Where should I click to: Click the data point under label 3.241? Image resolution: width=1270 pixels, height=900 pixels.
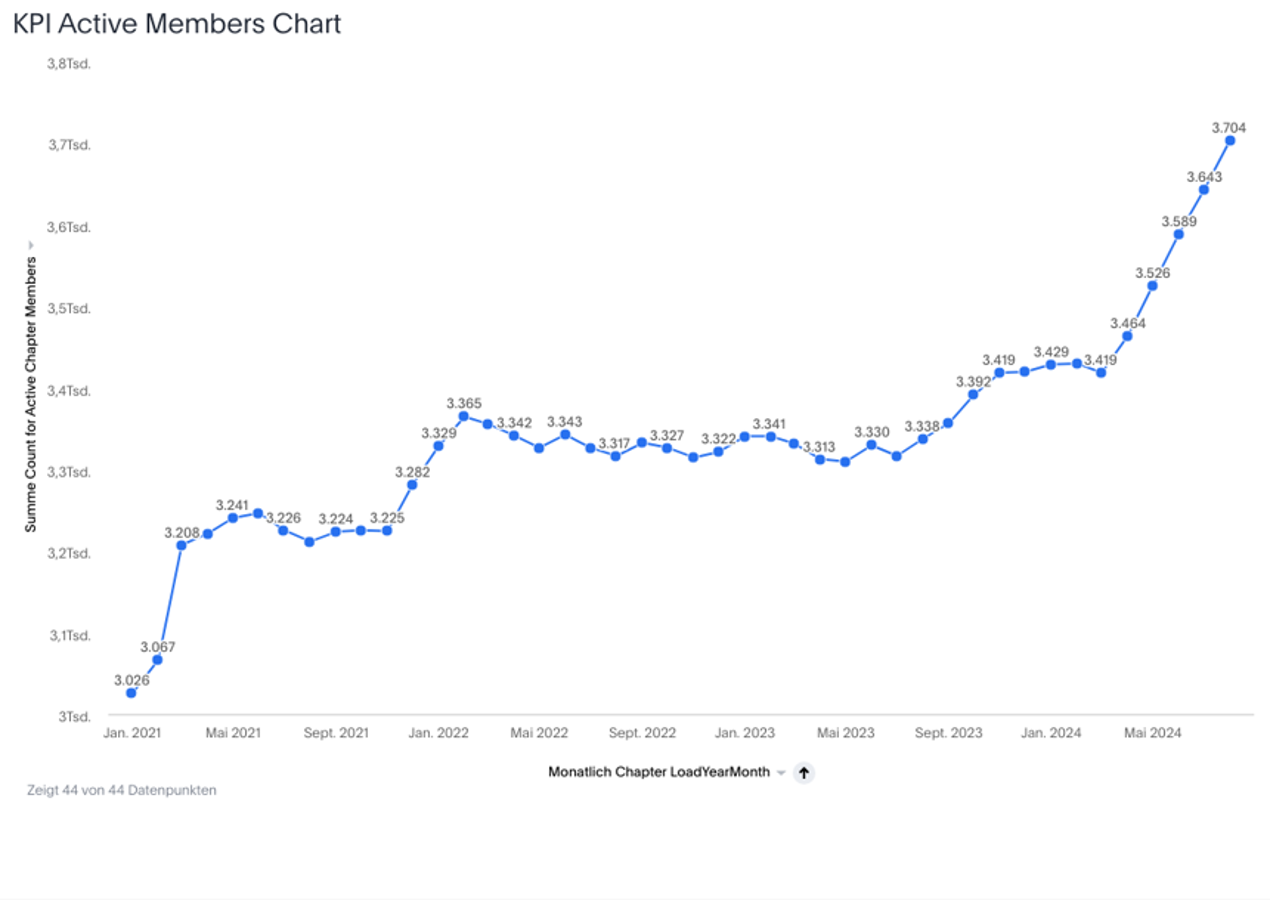tap(233, 518)
